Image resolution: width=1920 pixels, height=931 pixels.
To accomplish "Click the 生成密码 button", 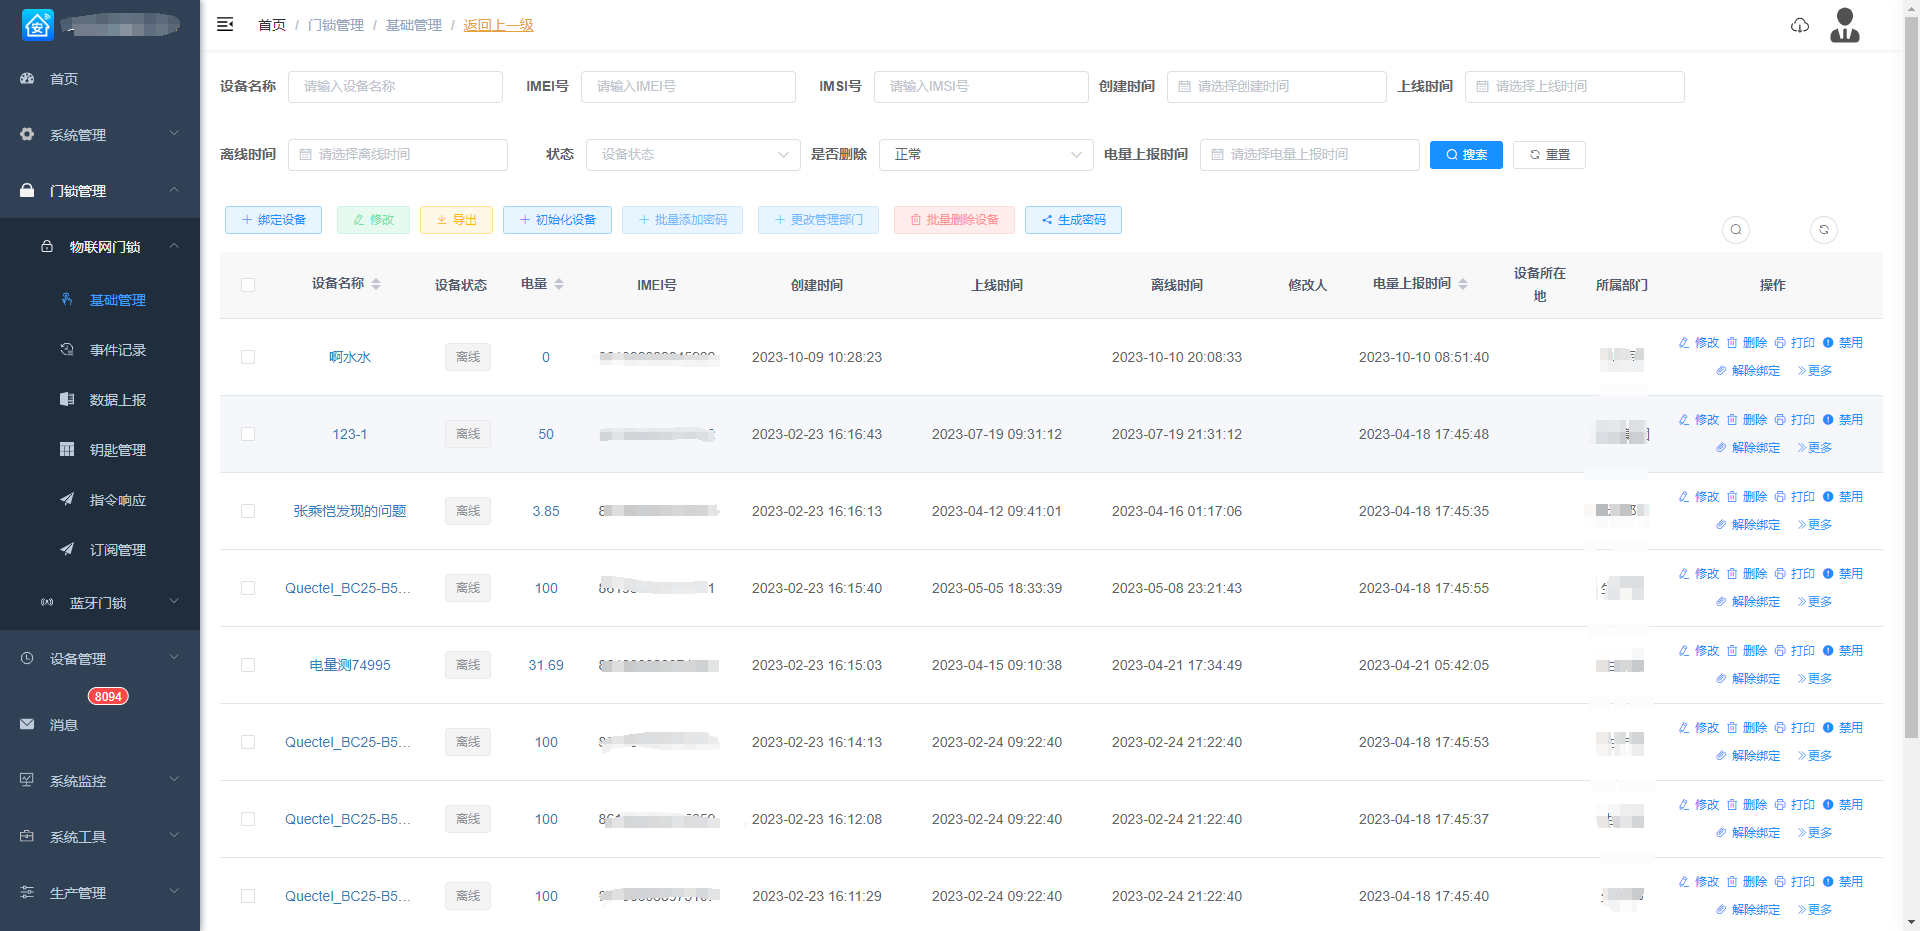I will (x=1073, y=220).
